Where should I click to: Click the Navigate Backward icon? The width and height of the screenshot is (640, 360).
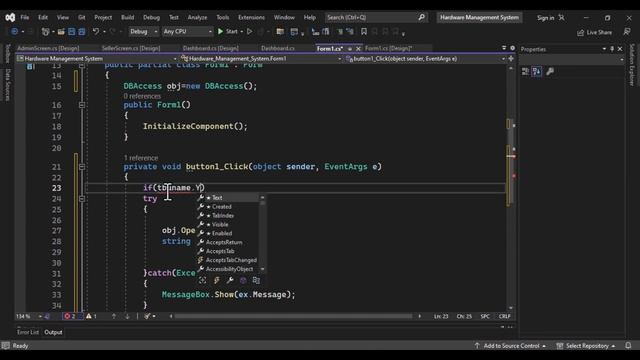click(x=15, y=31)
